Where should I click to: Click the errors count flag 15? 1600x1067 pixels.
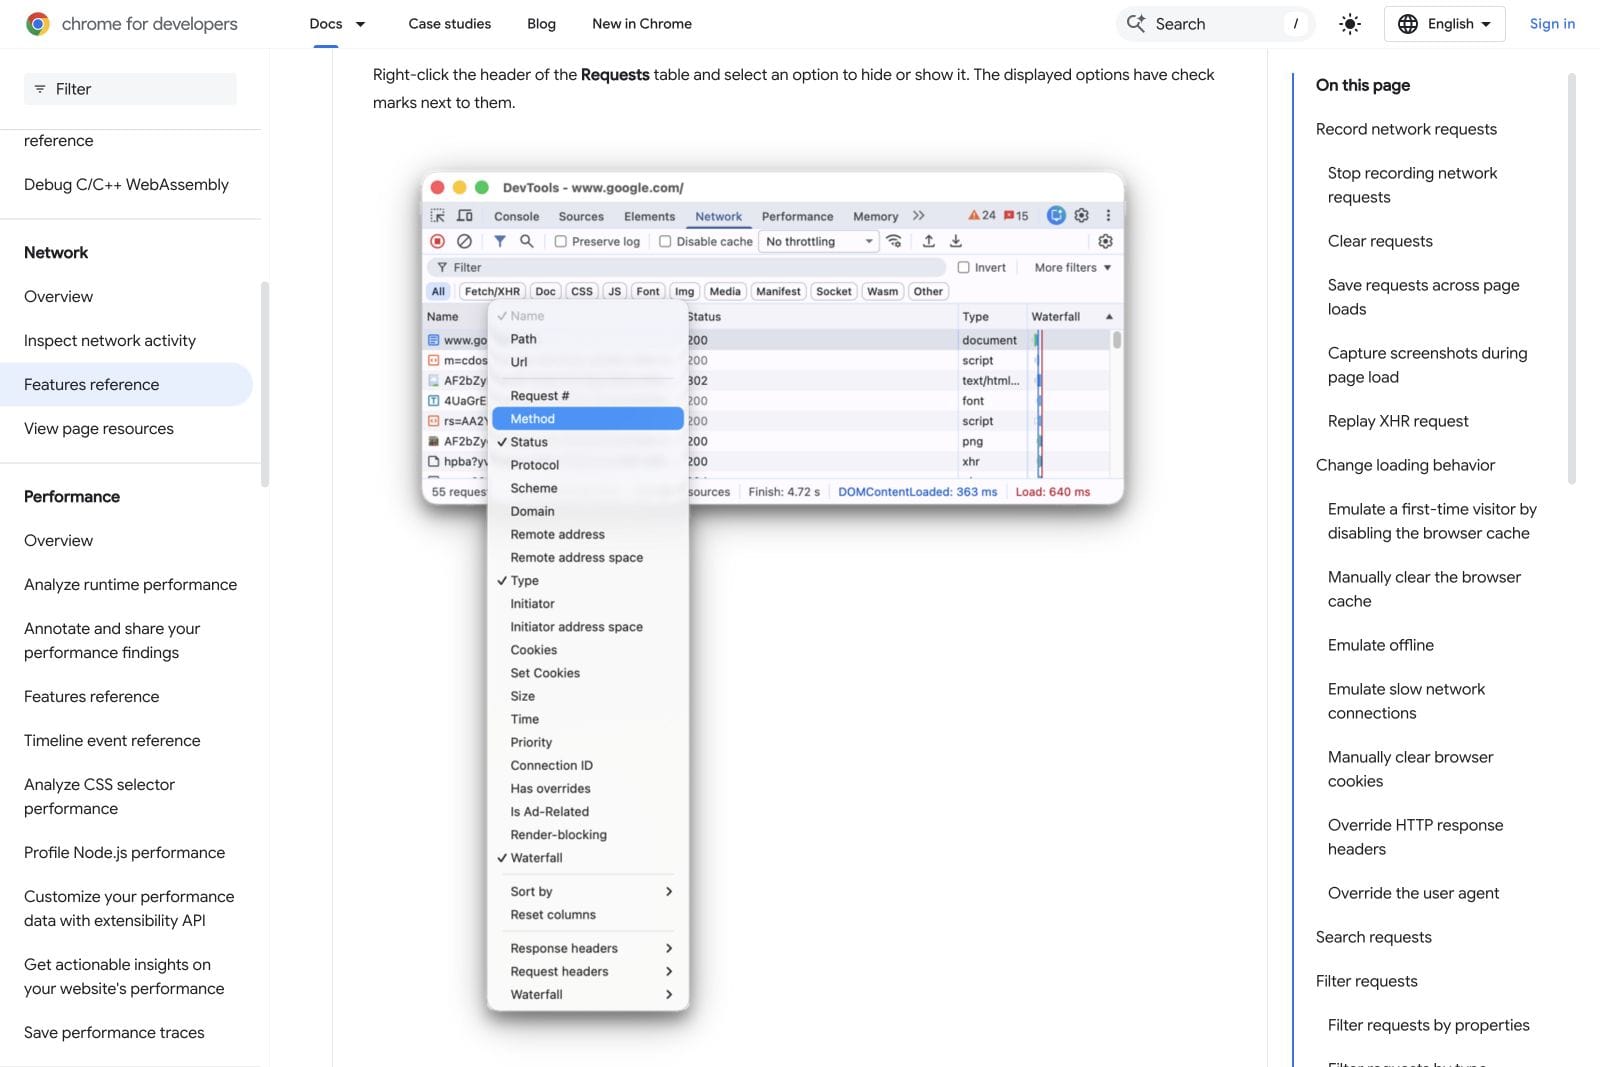tap(1016, 215)
